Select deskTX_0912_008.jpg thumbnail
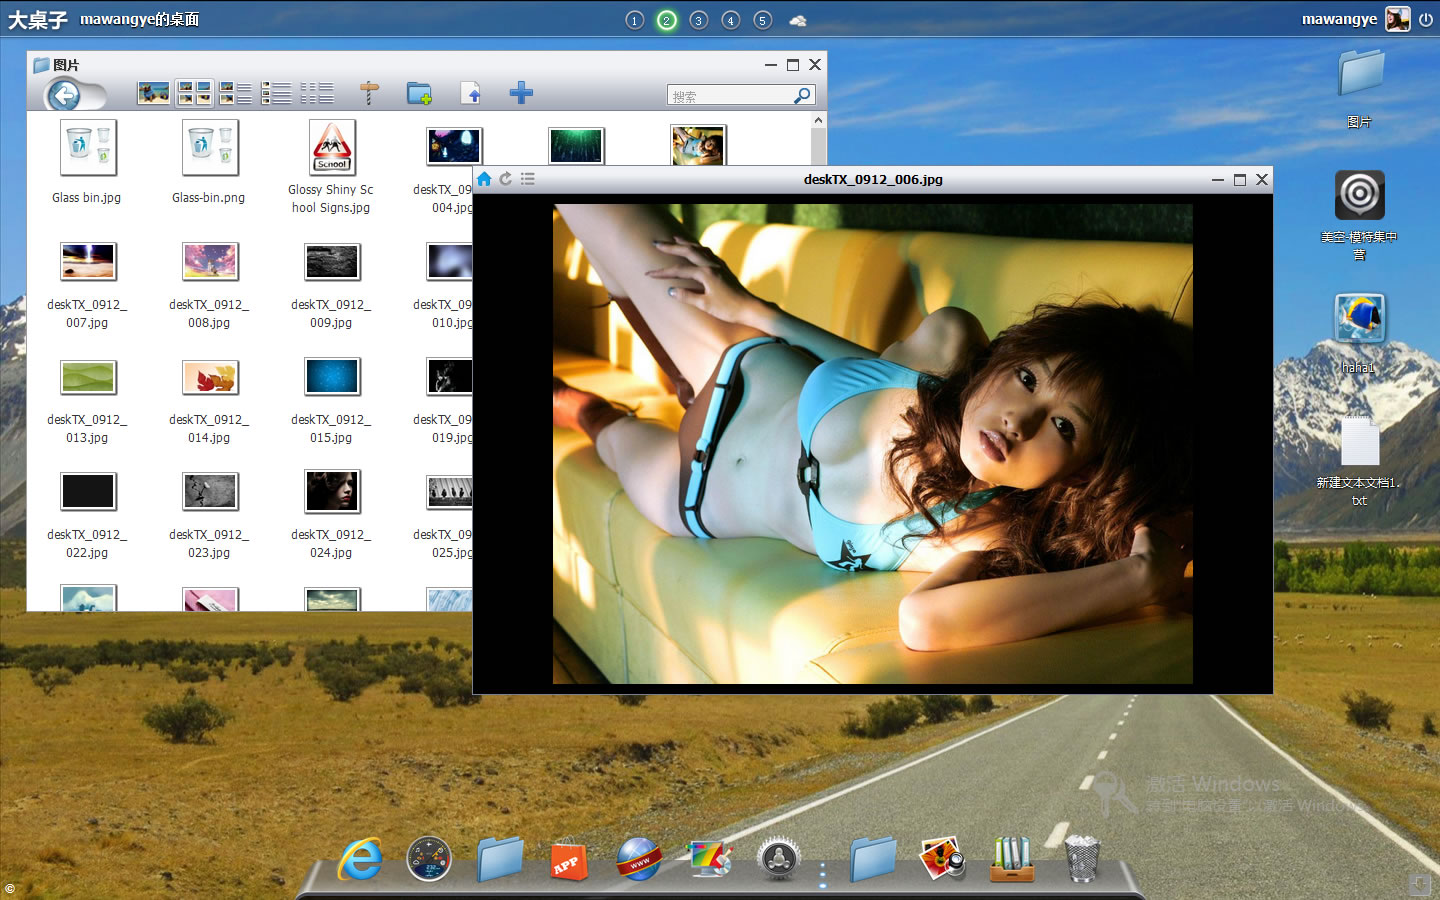Viewport: 1440px width, 900px height. (x=210, y=261)
